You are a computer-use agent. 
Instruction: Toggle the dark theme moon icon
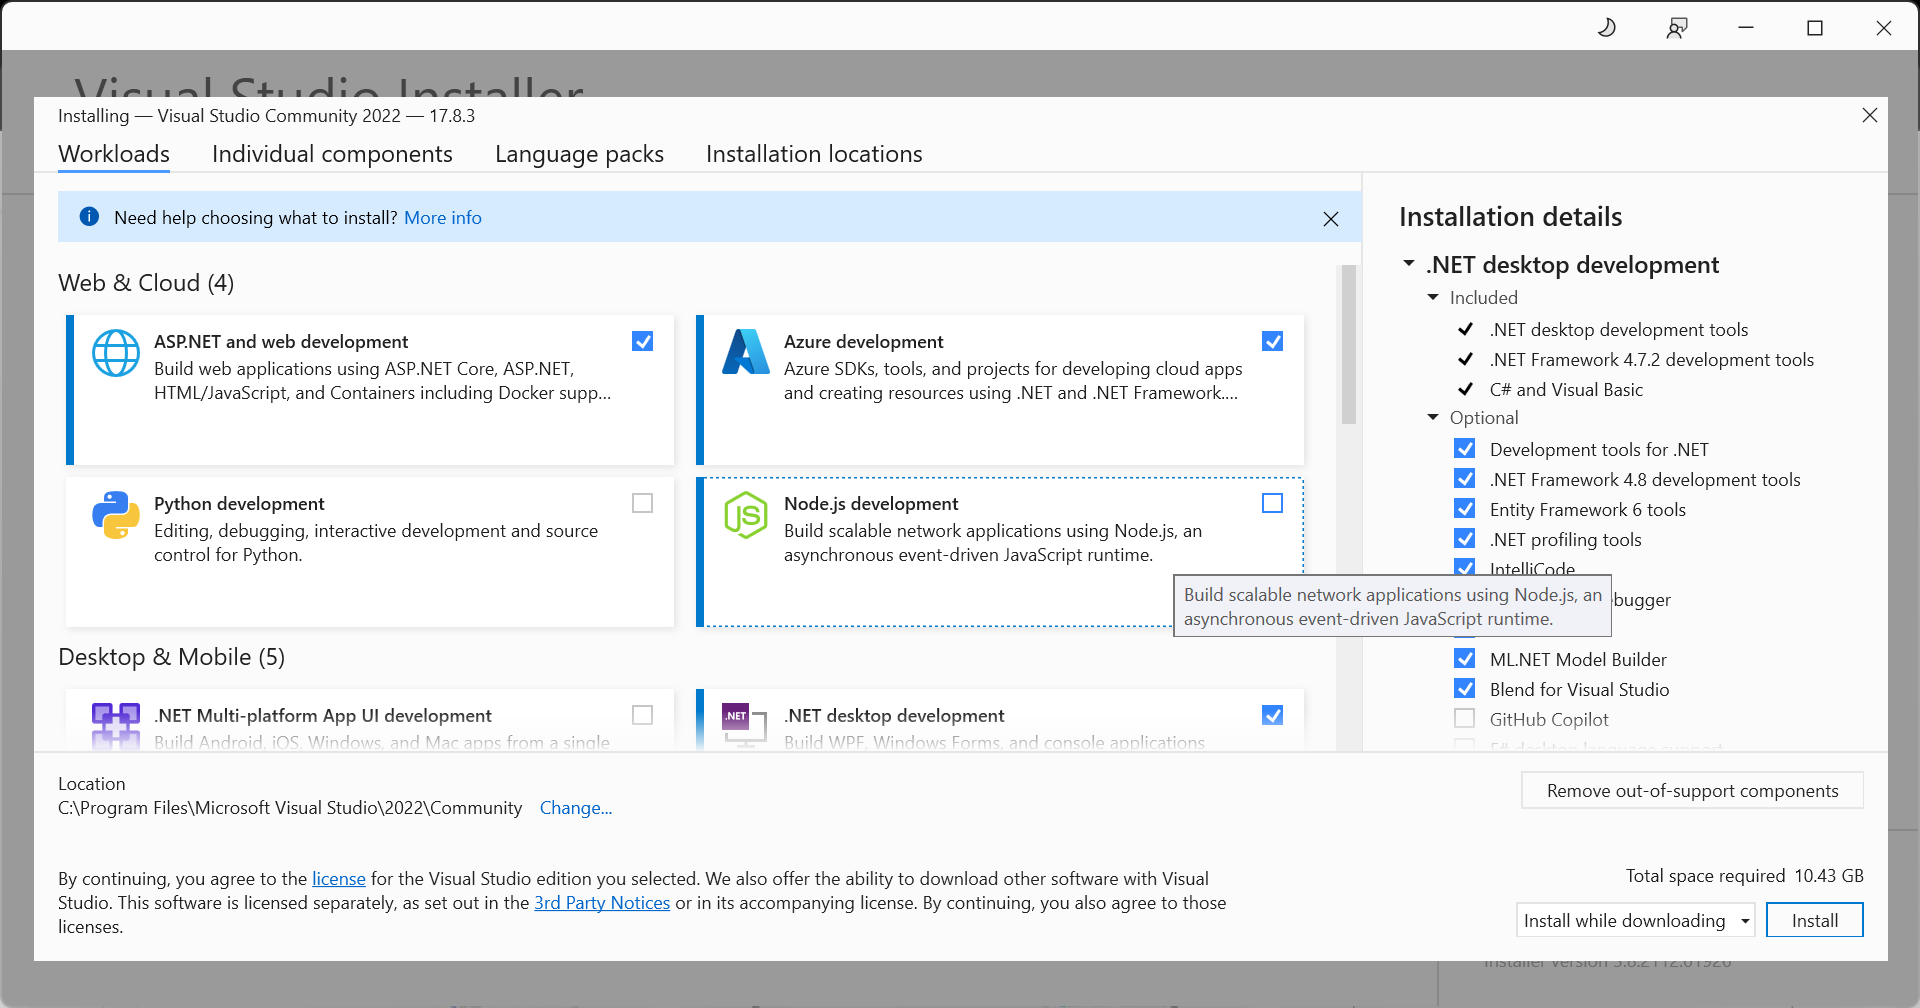point(1607,28)
